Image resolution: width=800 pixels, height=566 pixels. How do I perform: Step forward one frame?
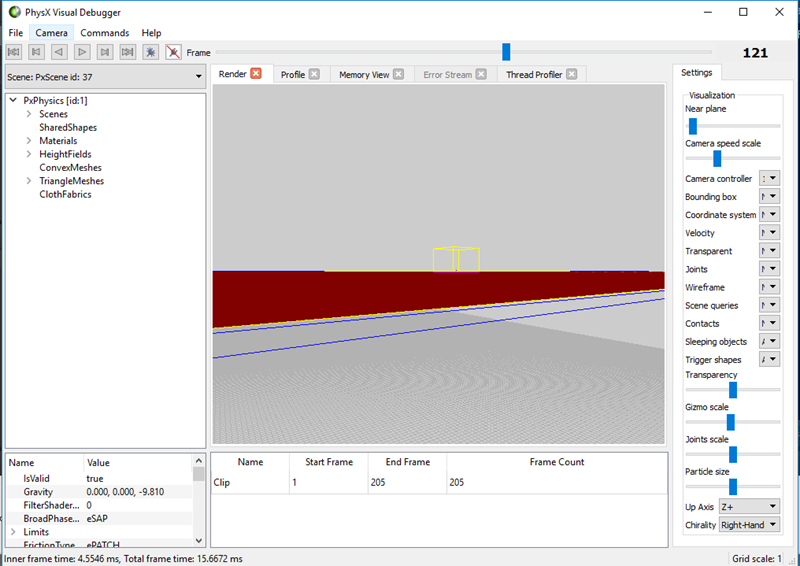[105, 52]
